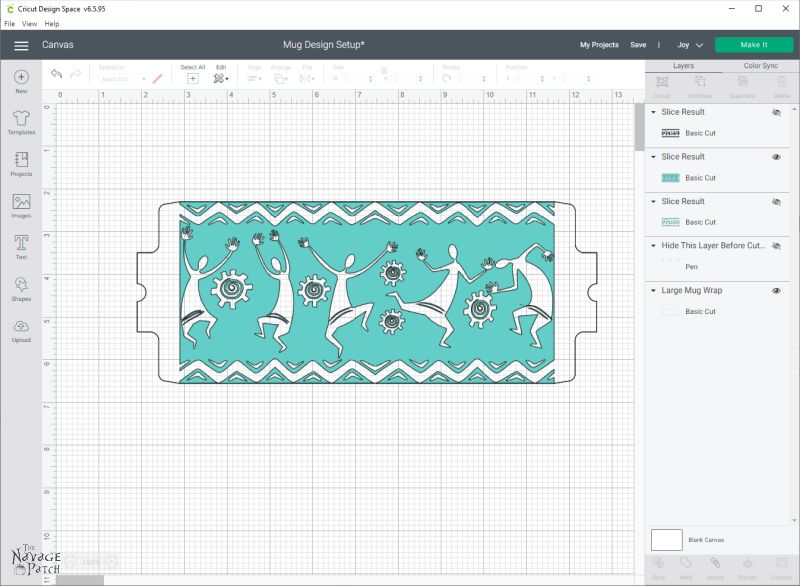Switch to the Layers tab
This screenshot has height=586, width=800.
point(683,66)
